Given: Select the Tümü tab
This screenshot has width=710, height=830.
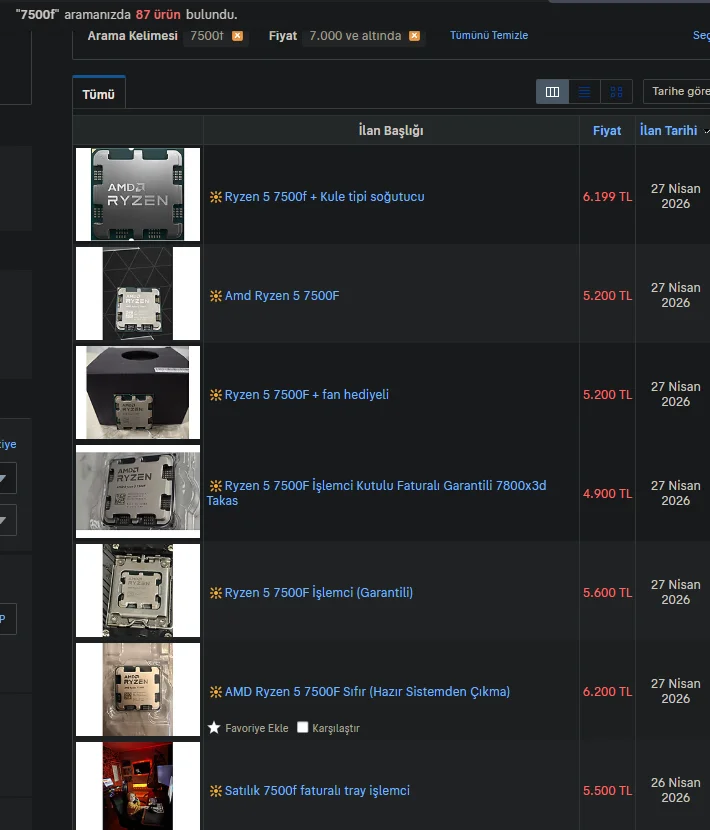Looking at the screenshot, I should 98,94.
